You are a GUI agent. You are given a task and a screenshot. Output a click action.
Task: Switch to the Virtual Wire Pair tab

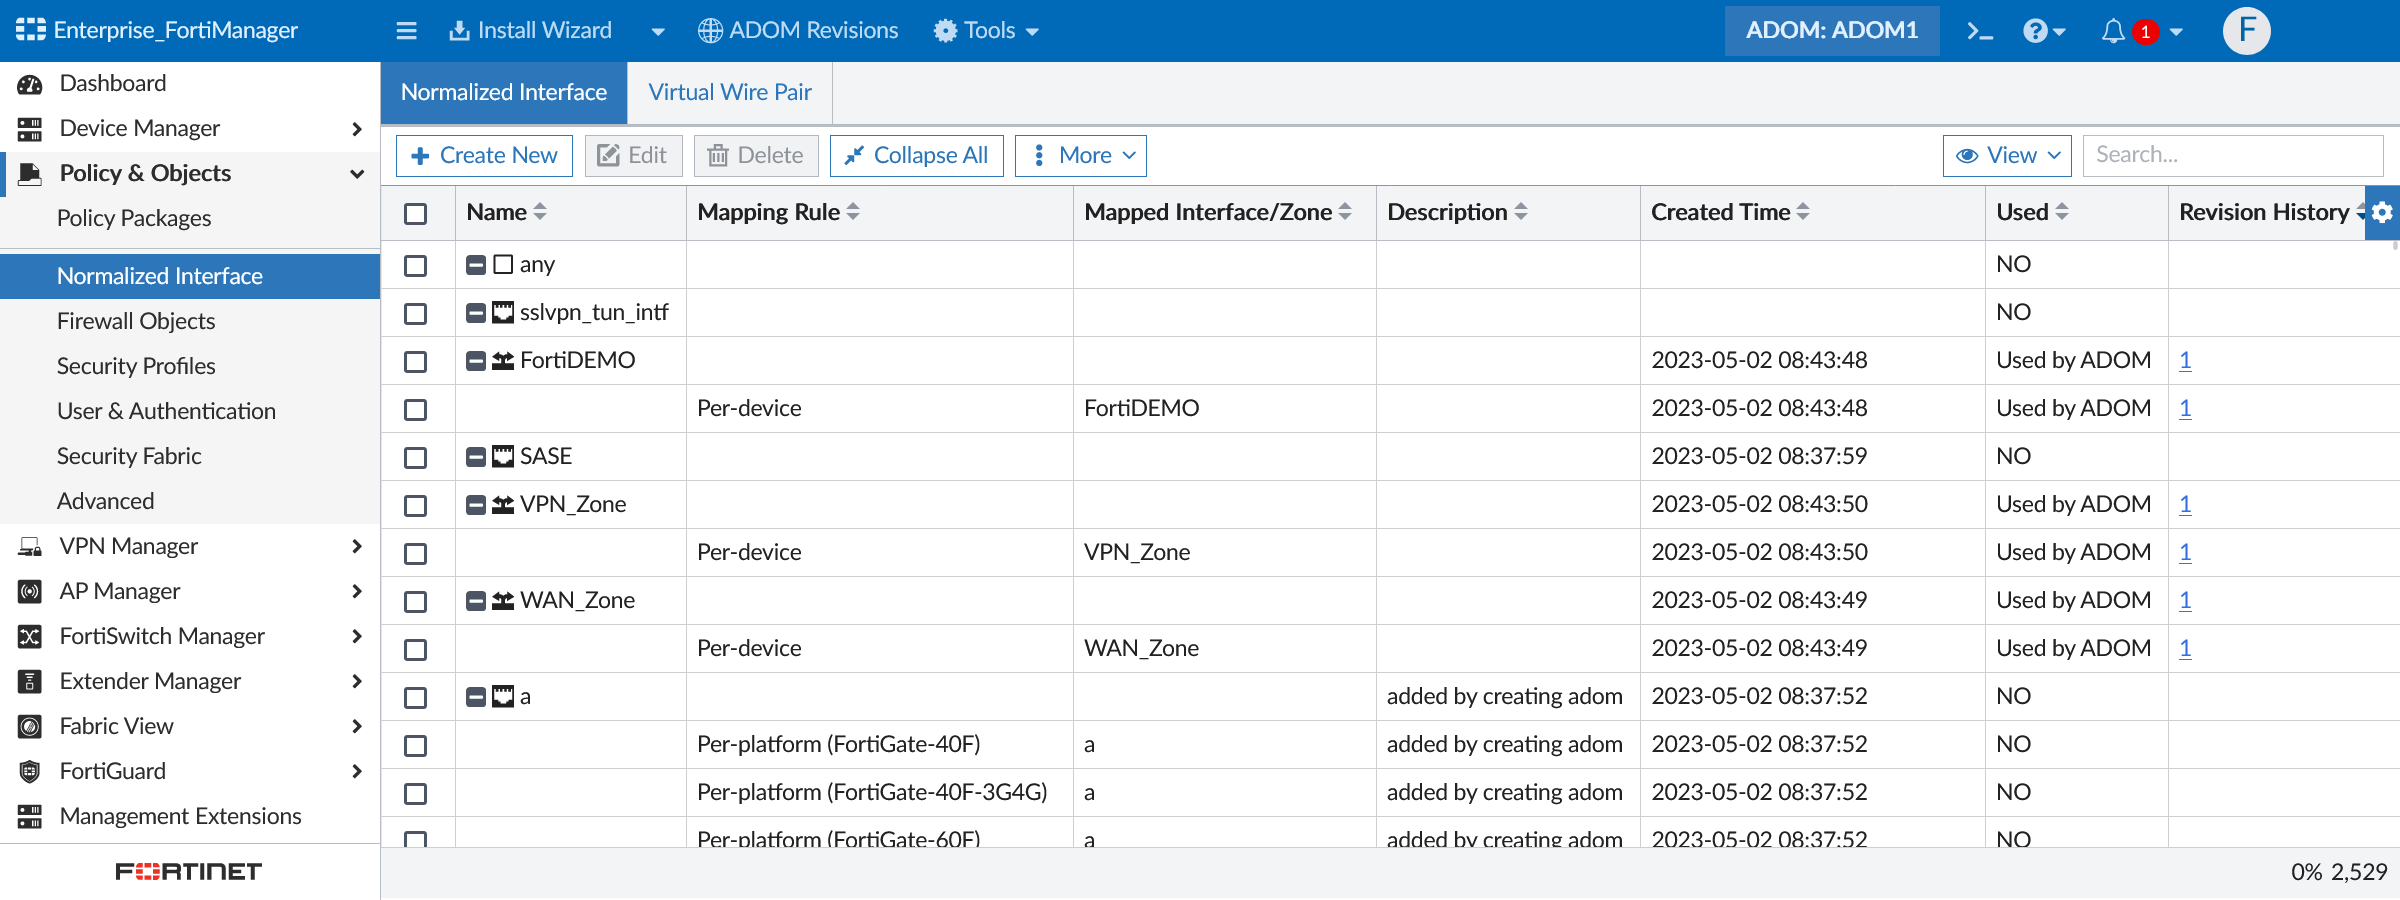pyautogui.click(x=729, y=92)
